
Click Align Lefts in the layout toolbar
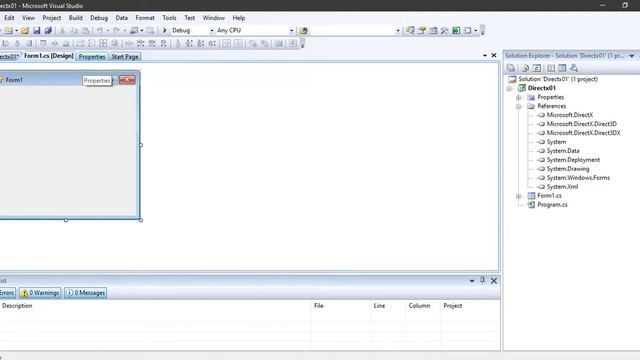tap(6, 43)
